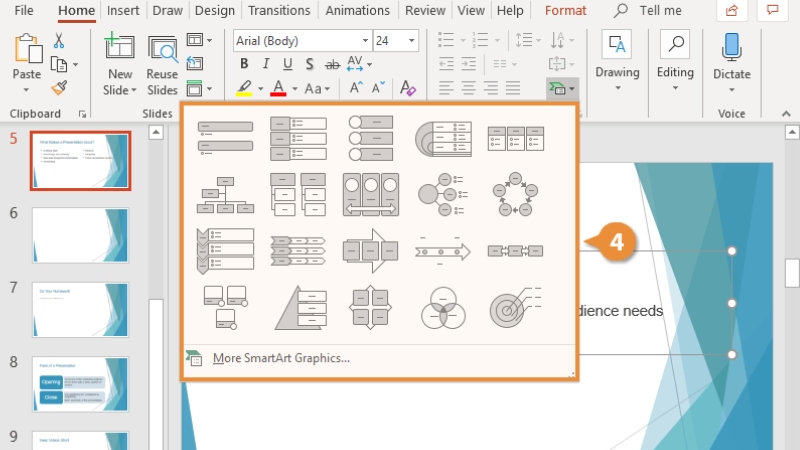
Task: Choose the Basic Process boxes SmartArt layout
Action: point(515,251)
